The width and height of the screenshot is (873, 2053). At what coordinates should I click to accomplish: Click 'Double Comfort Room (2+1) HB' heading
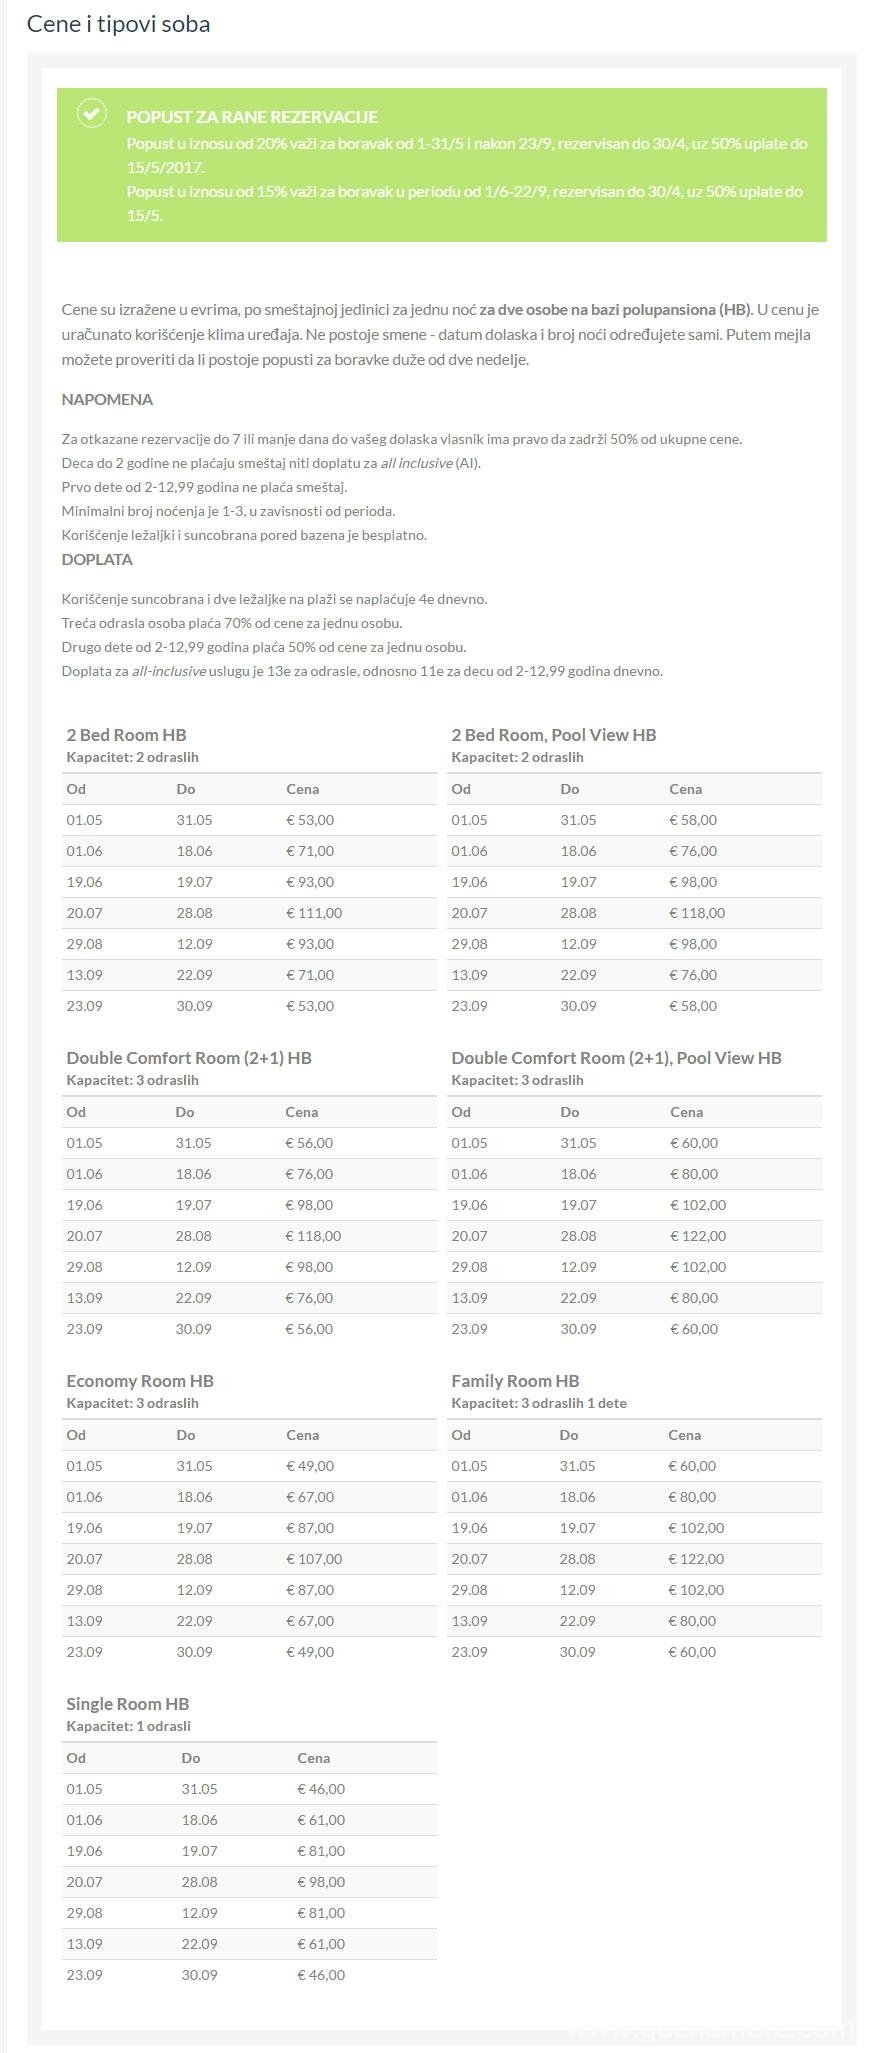(189, 1058)
